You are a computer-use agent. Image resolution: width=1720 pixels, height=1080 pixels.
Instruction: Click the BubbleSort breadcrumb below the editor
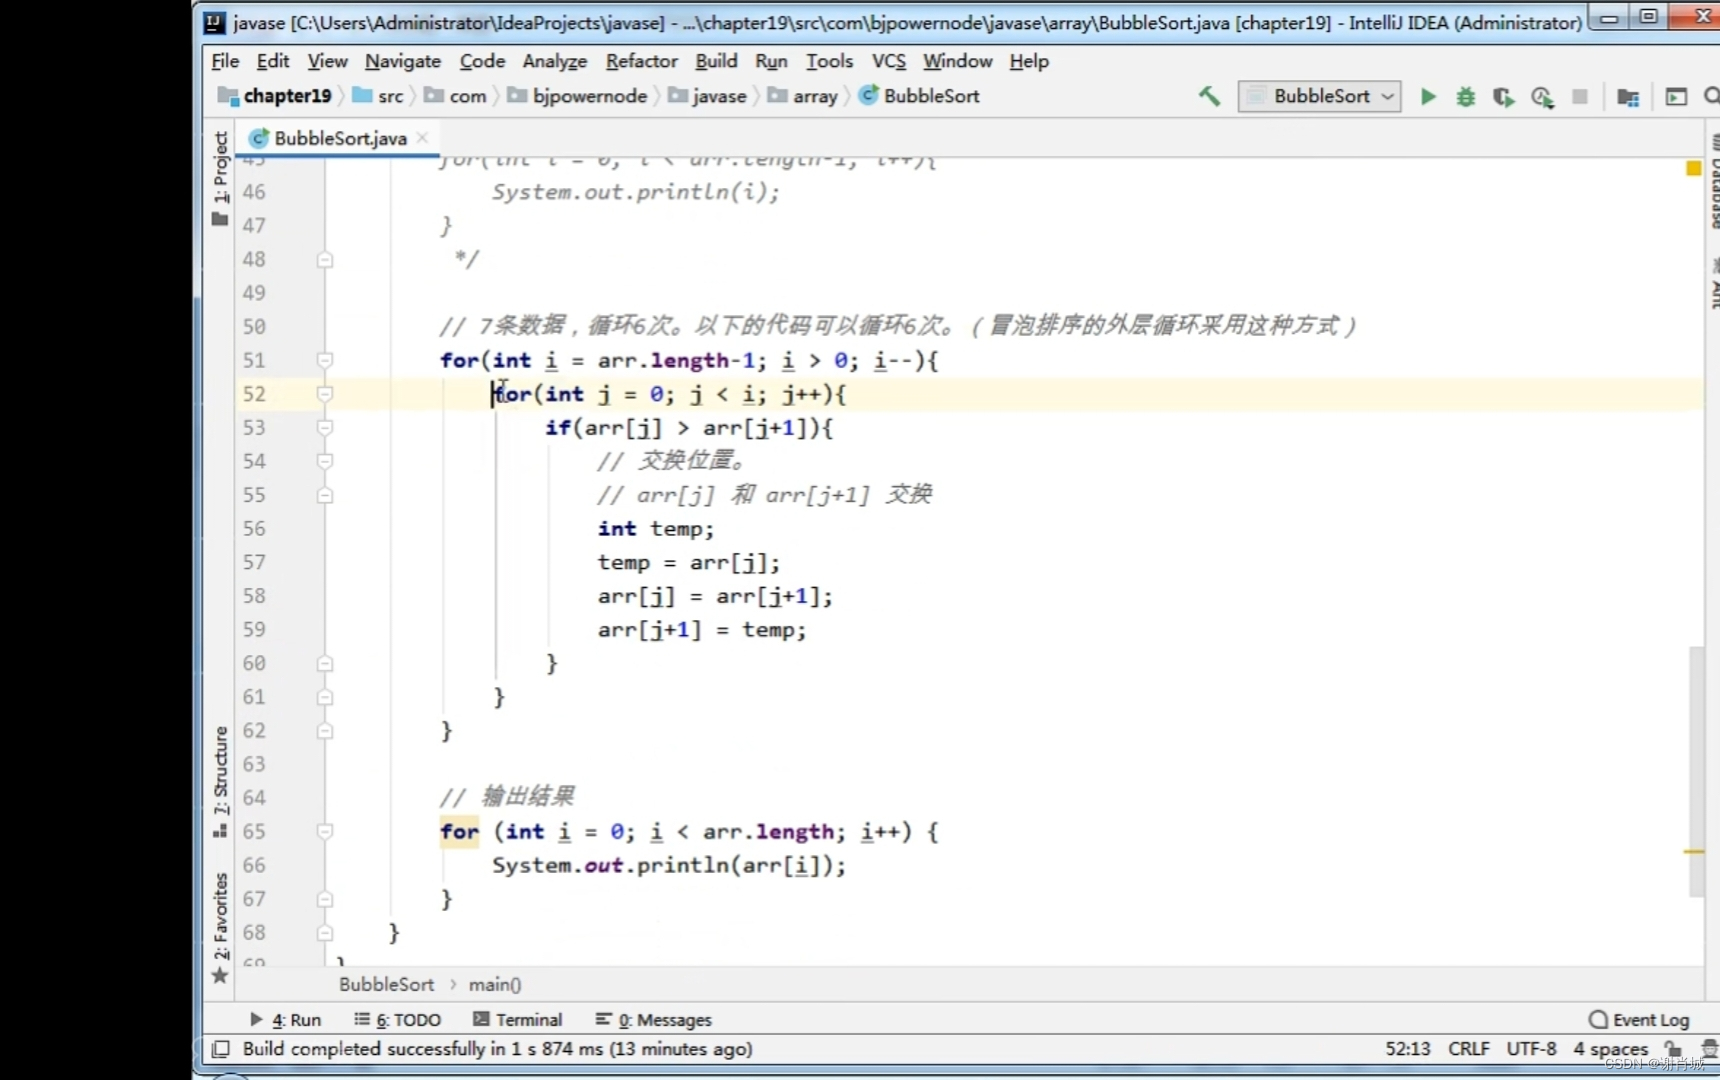tap(387, 984)
